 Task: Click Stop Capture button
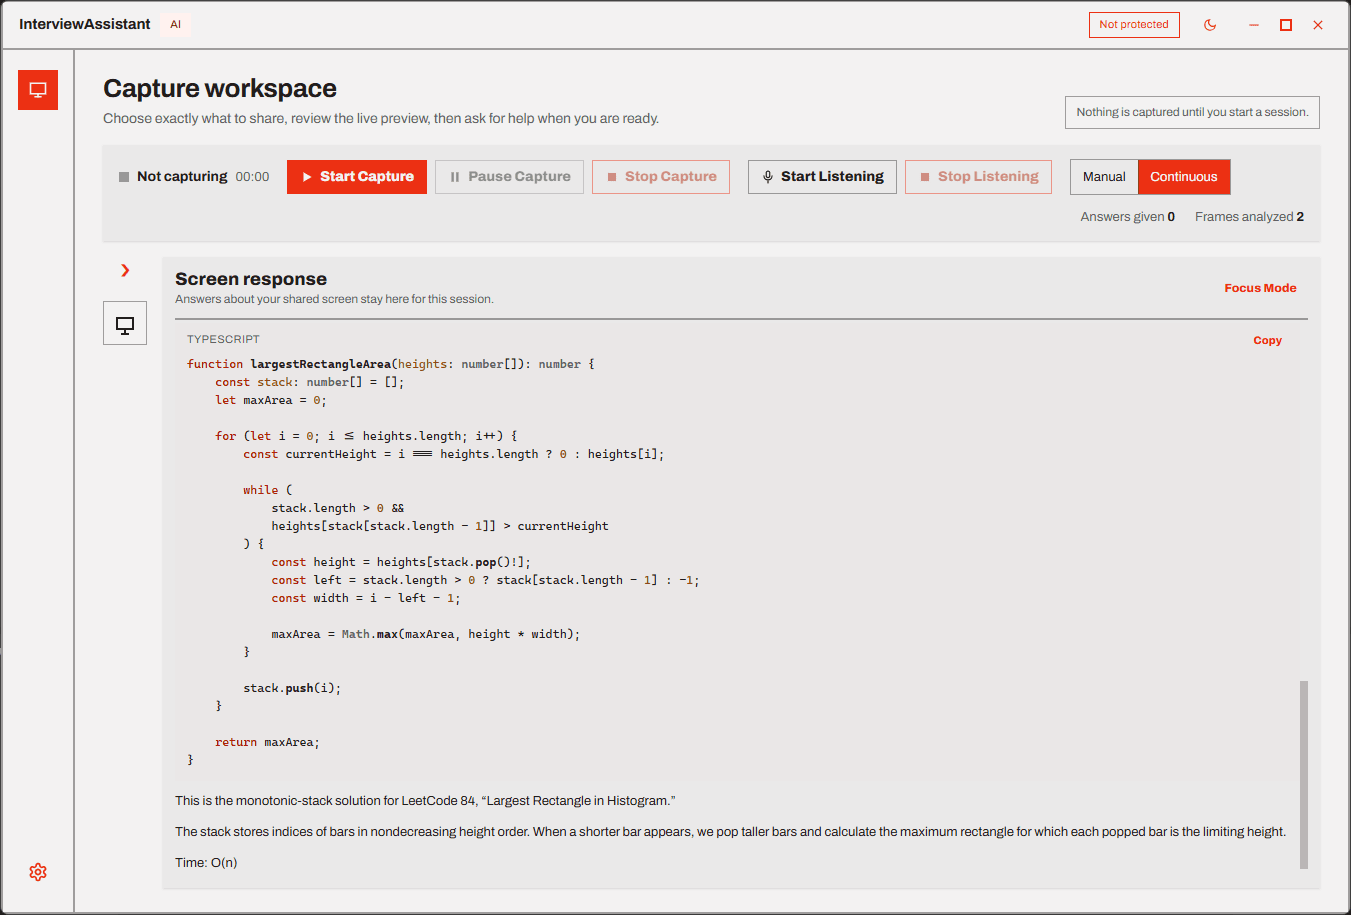(x=661, y=177)
